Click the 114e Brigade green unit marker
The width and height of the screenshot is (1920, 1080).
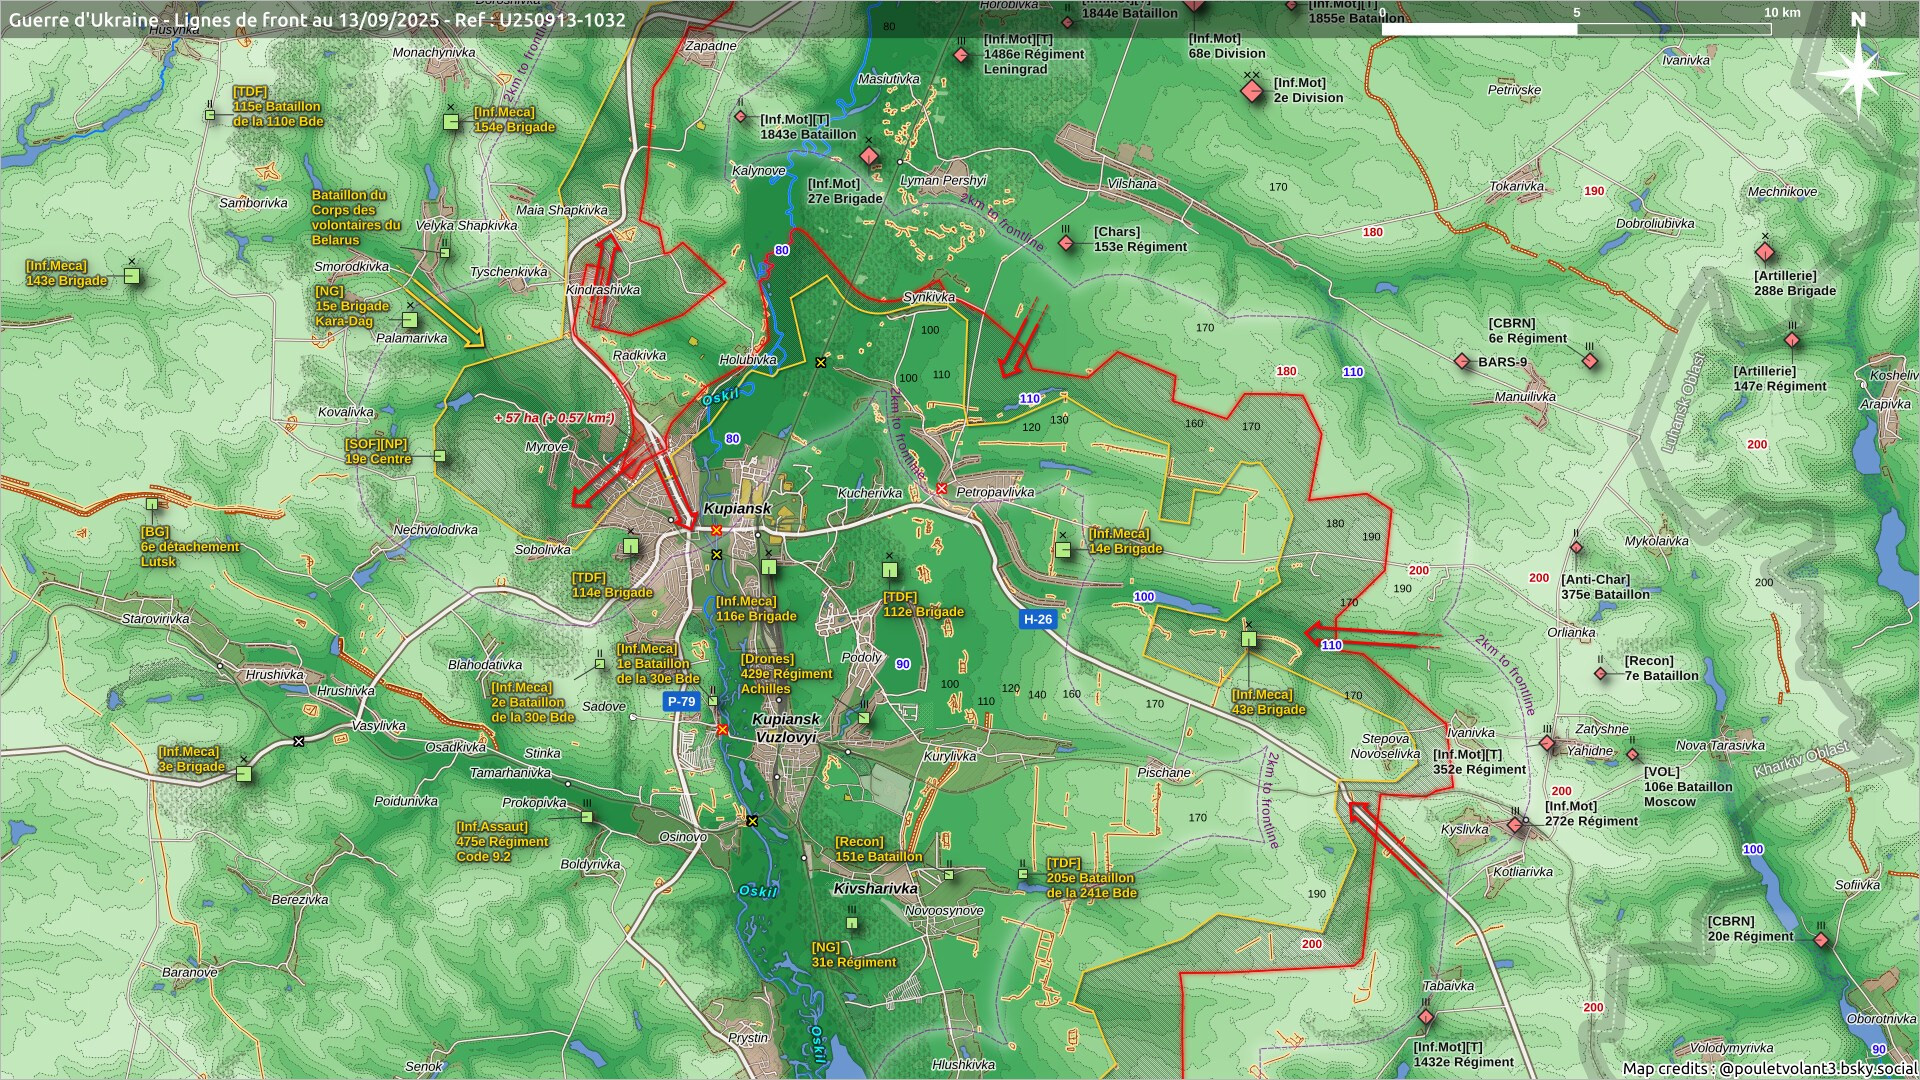click(631, 546)
